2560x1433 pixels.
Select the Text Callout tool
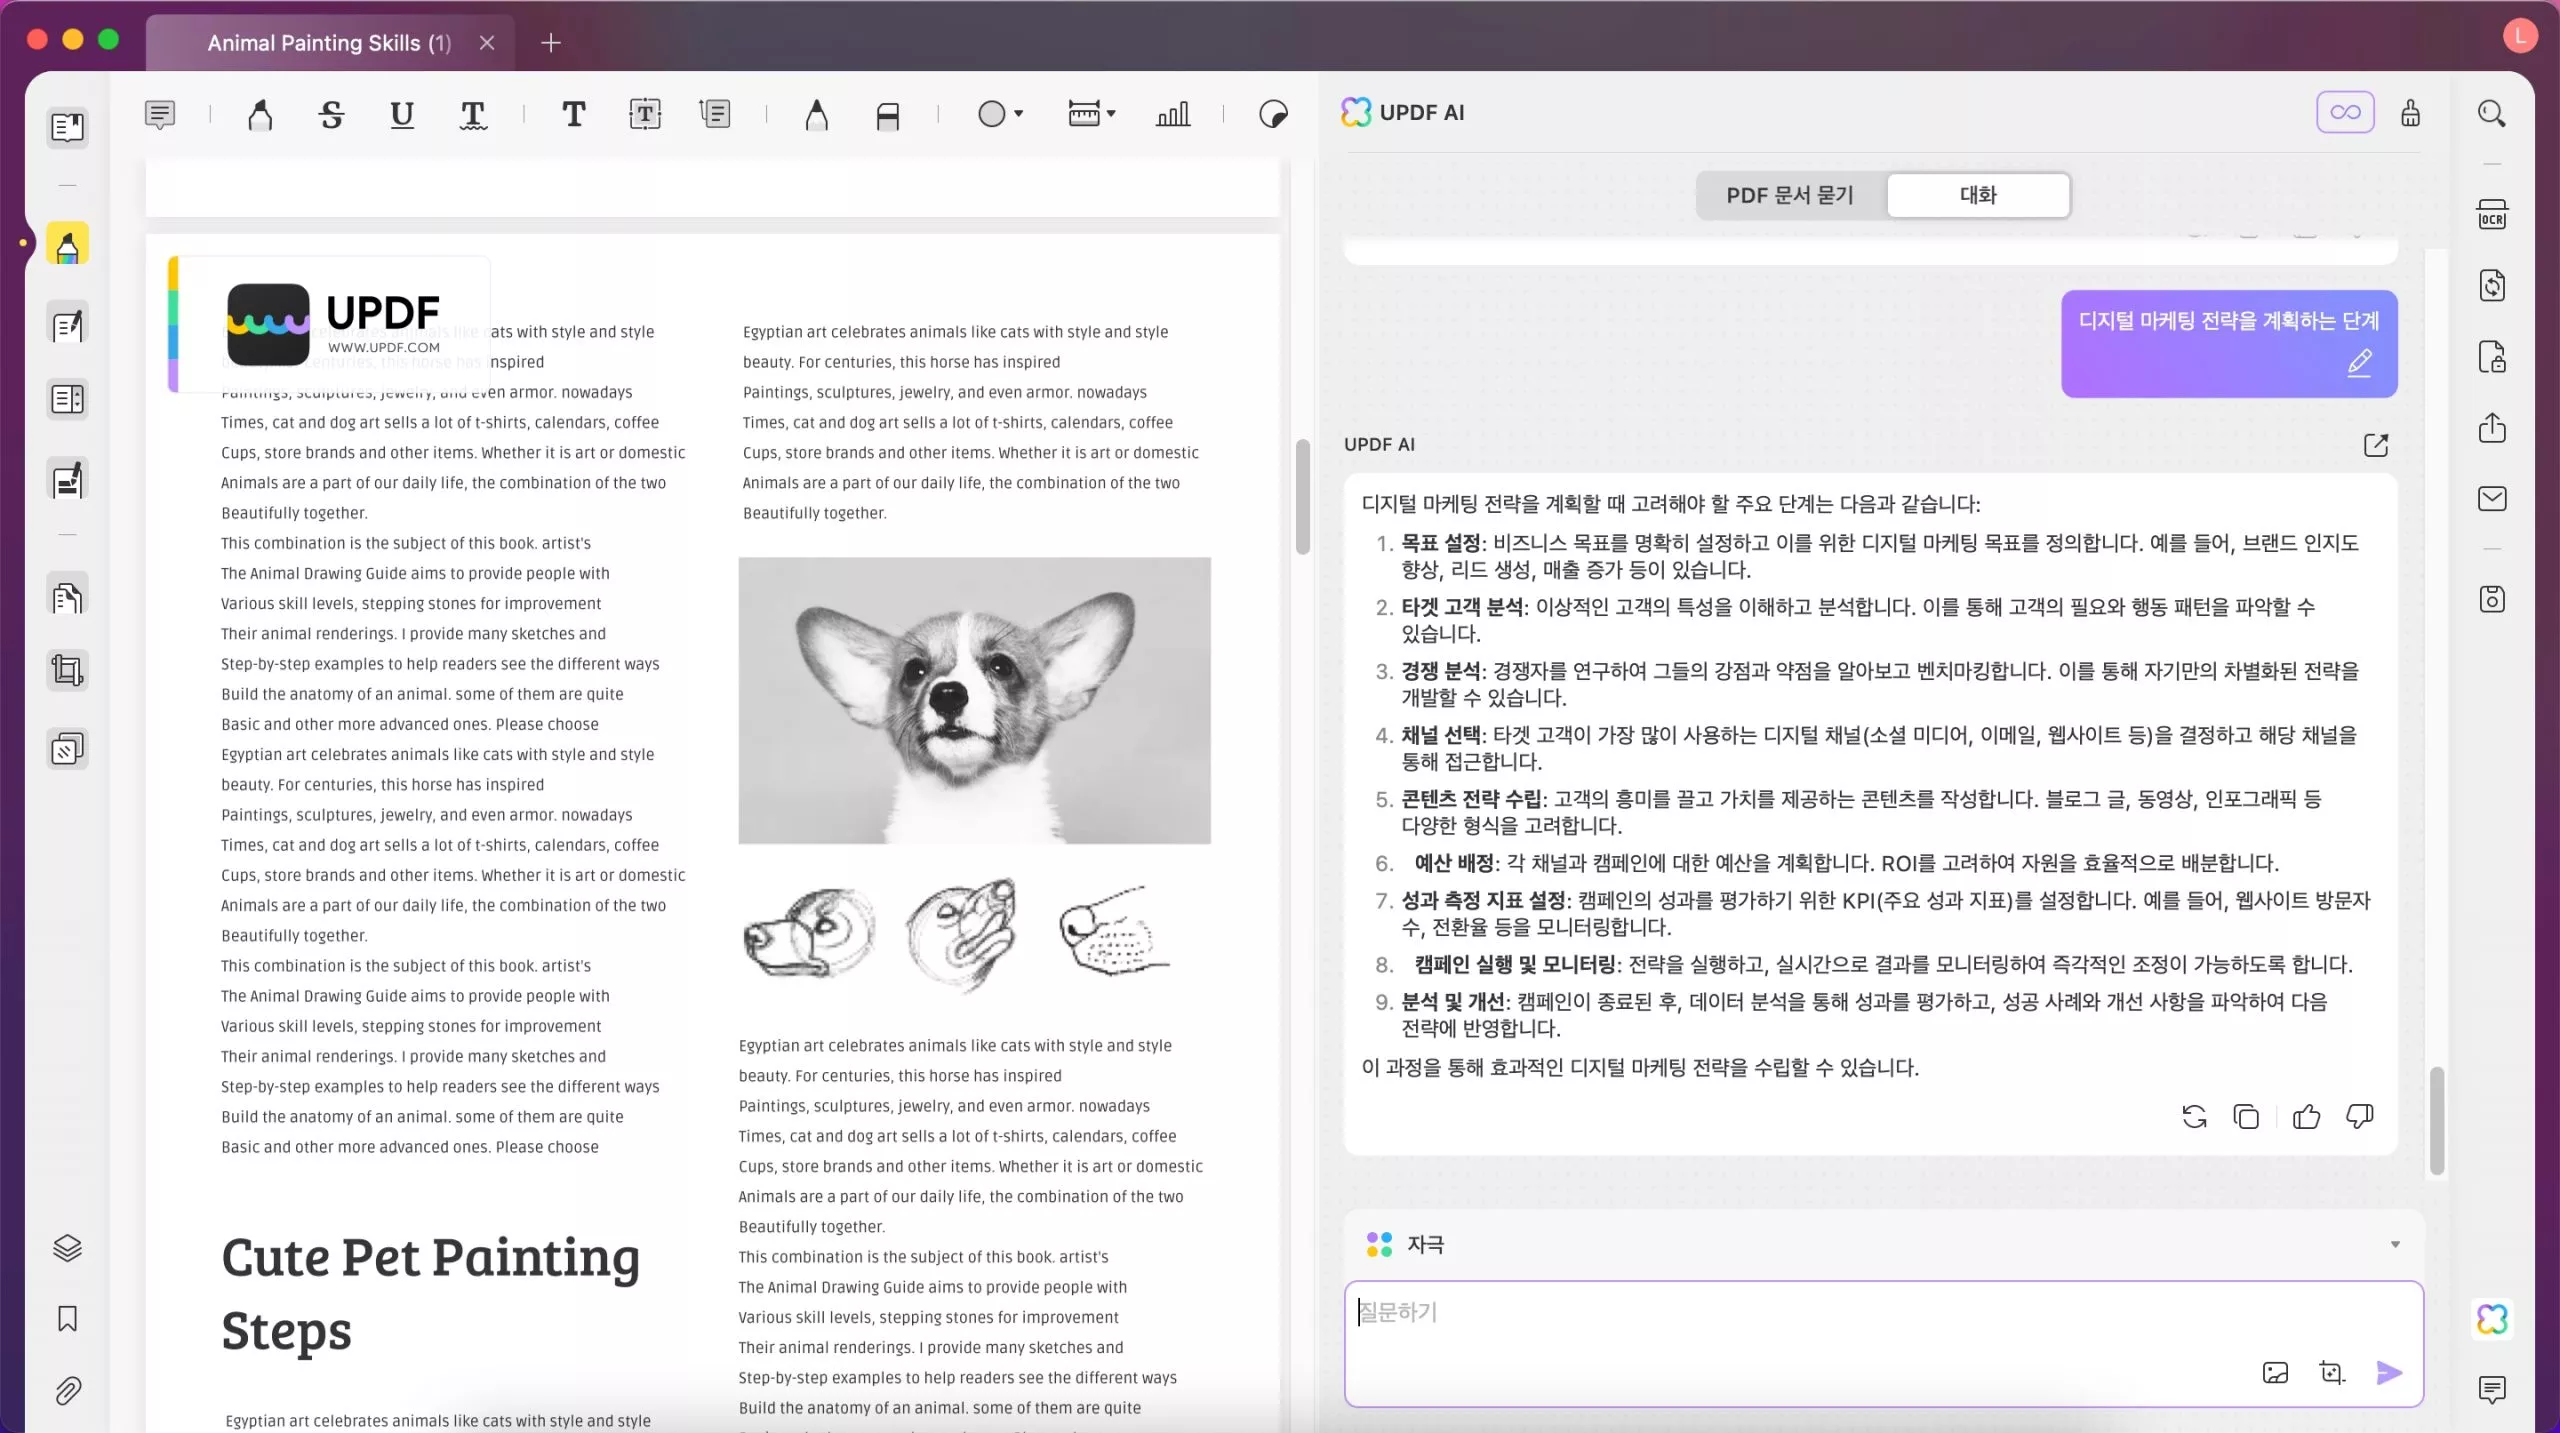point(715,114)
